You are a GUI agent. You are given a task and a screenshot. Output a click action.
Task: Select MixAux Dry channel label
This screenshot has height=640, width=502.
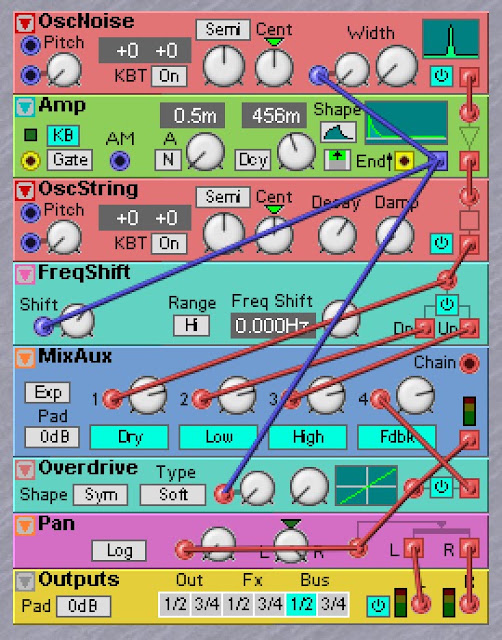tap(129, 437)
